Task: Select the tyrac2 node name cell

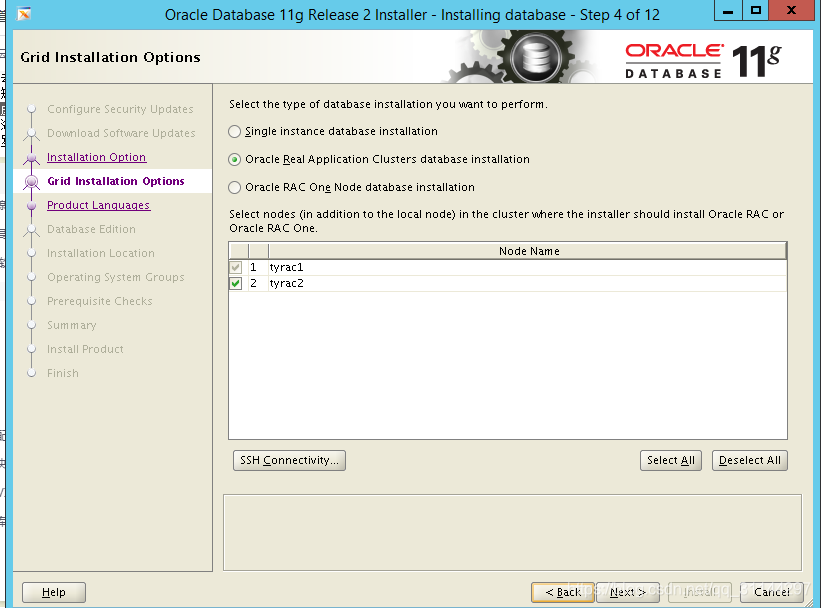Action: pyautogui.click(x=527, y=284)
